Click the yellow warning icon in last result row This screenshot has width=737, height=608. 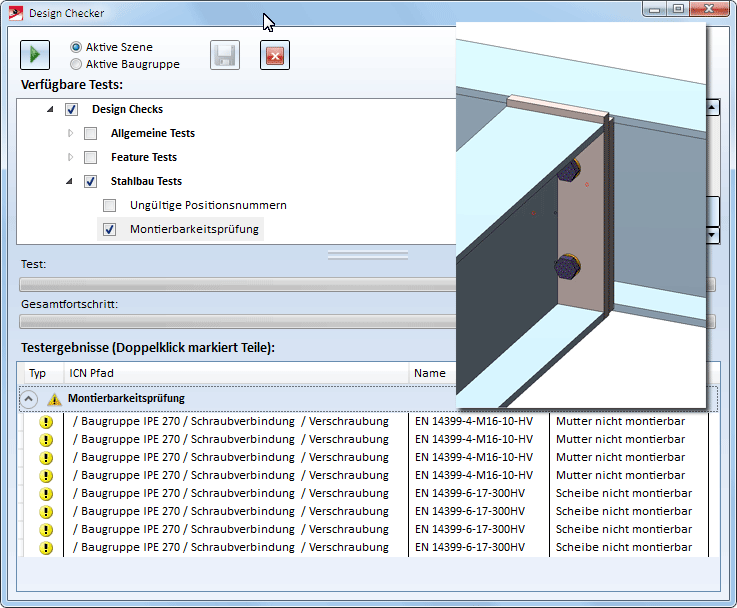[x=45, y=548]
